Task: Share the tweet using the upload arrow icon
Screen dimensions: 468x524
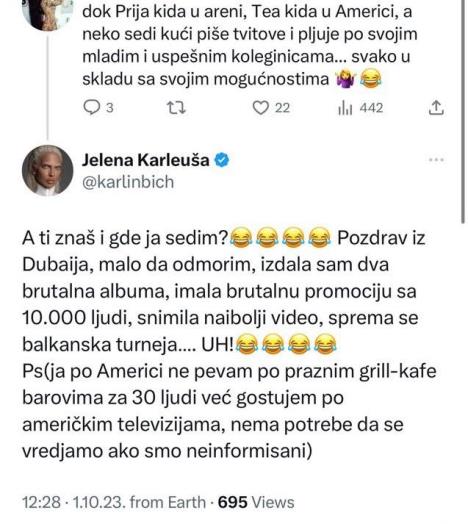Action: click(x=436, y=108)
